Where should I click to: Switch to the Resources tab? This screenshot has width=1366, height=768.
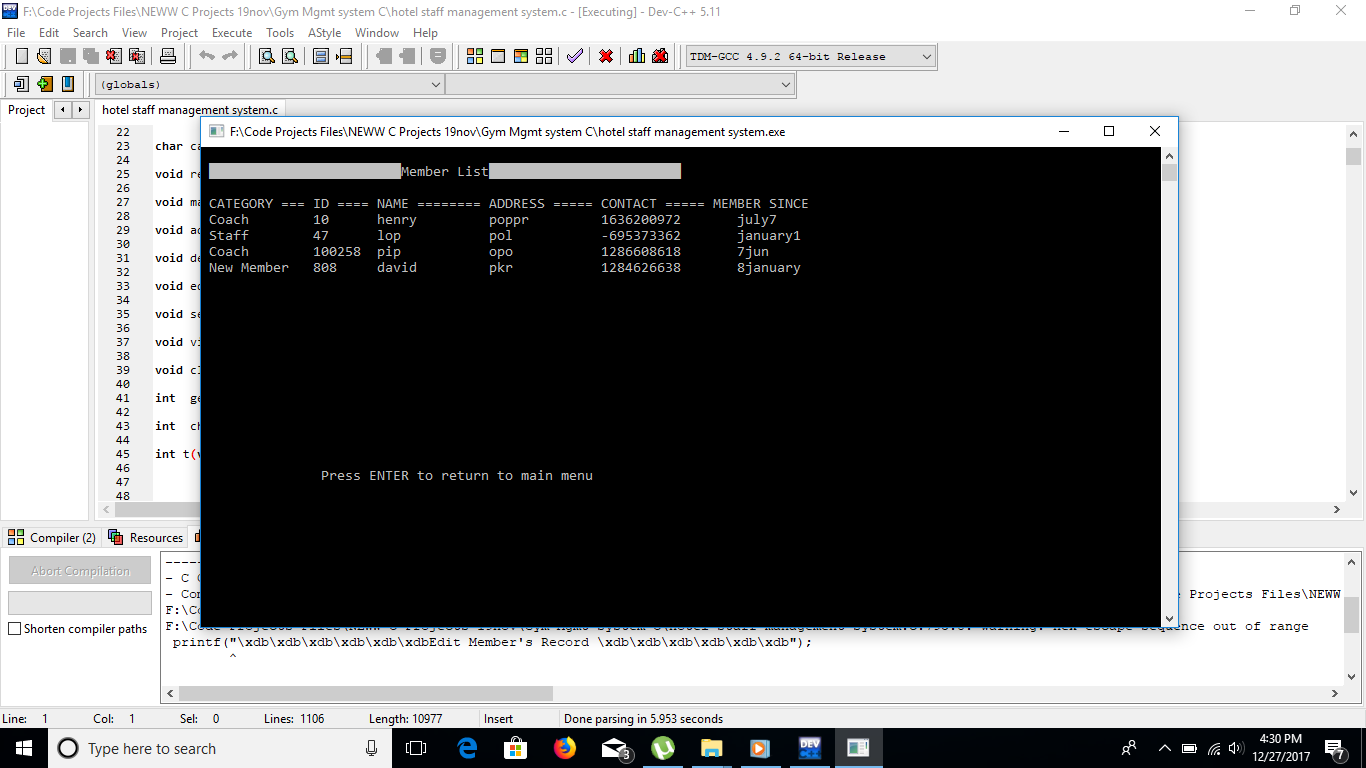pos(146,537)
